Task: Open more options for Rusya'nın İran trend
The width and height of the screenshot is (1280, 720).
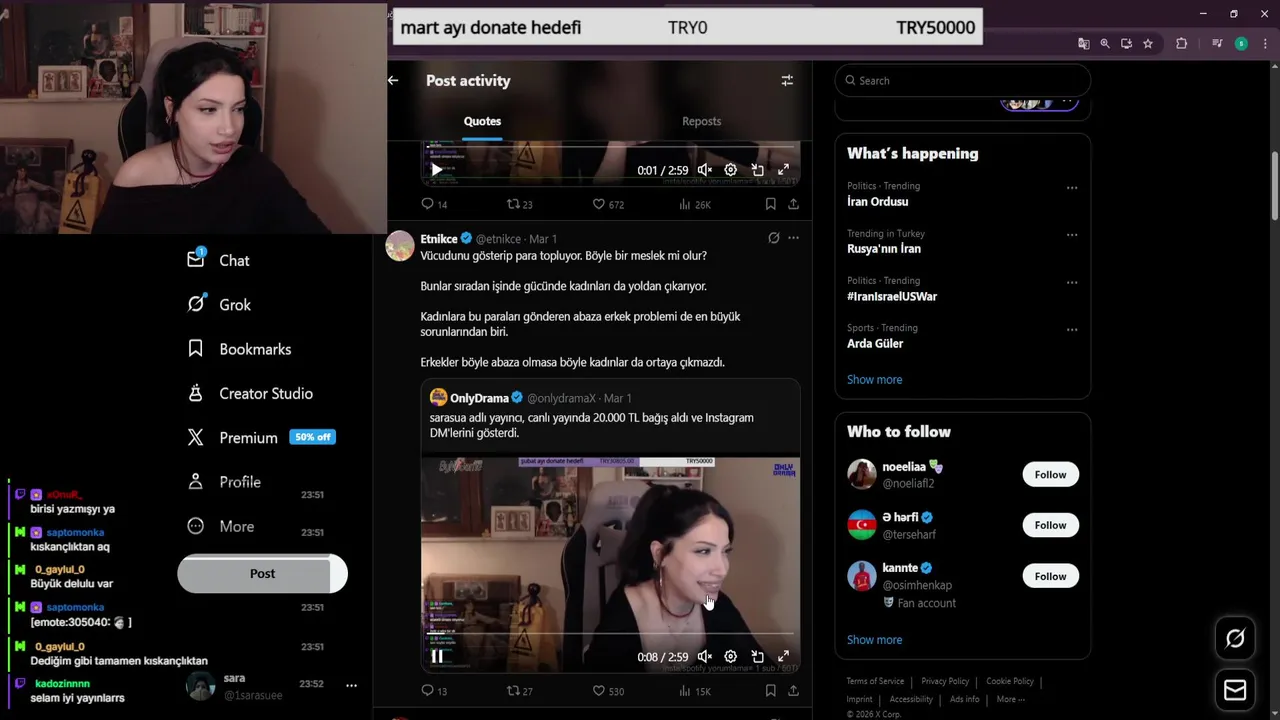Action: pos(1072,235)
